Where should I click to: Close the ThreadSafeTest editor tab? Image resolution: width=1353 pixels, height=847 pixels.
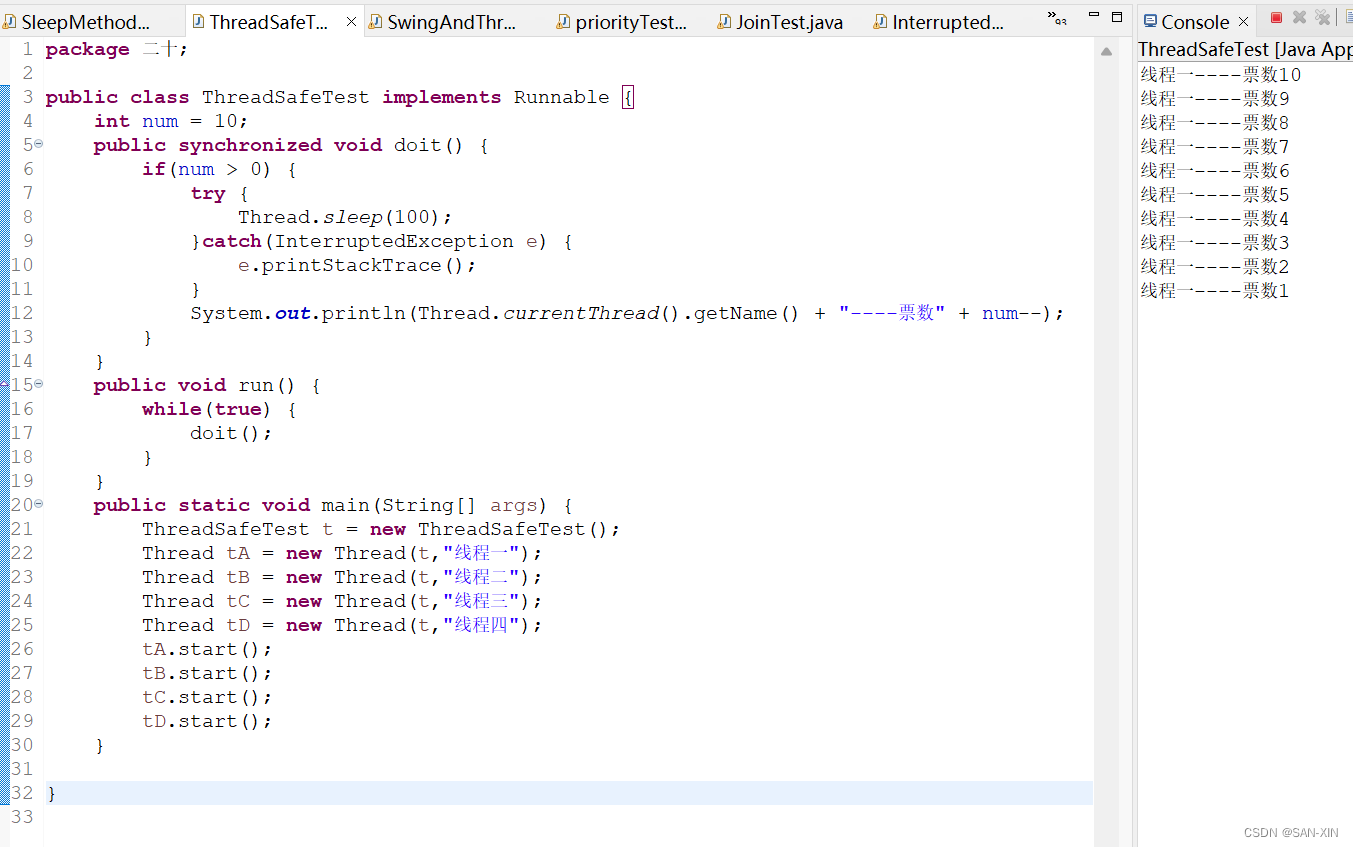(x=351, y=21)
